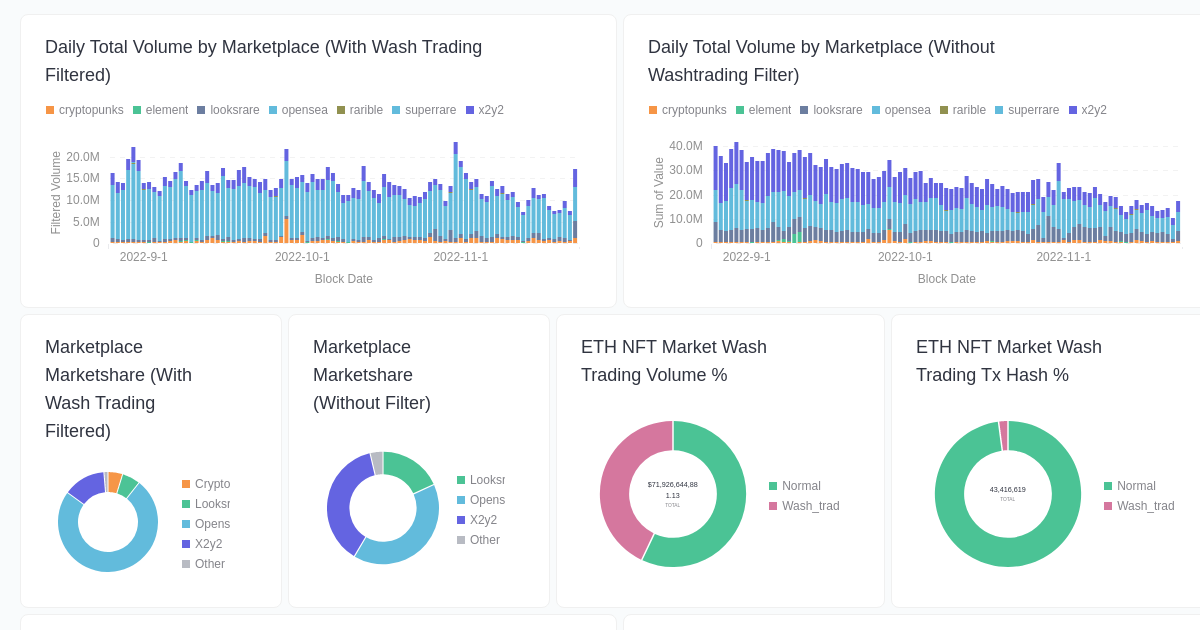Screen dimensions: 1200x630
Task: Click the Other legend icon in unfiltered marketshare donut
Action: tap(459, 540)
